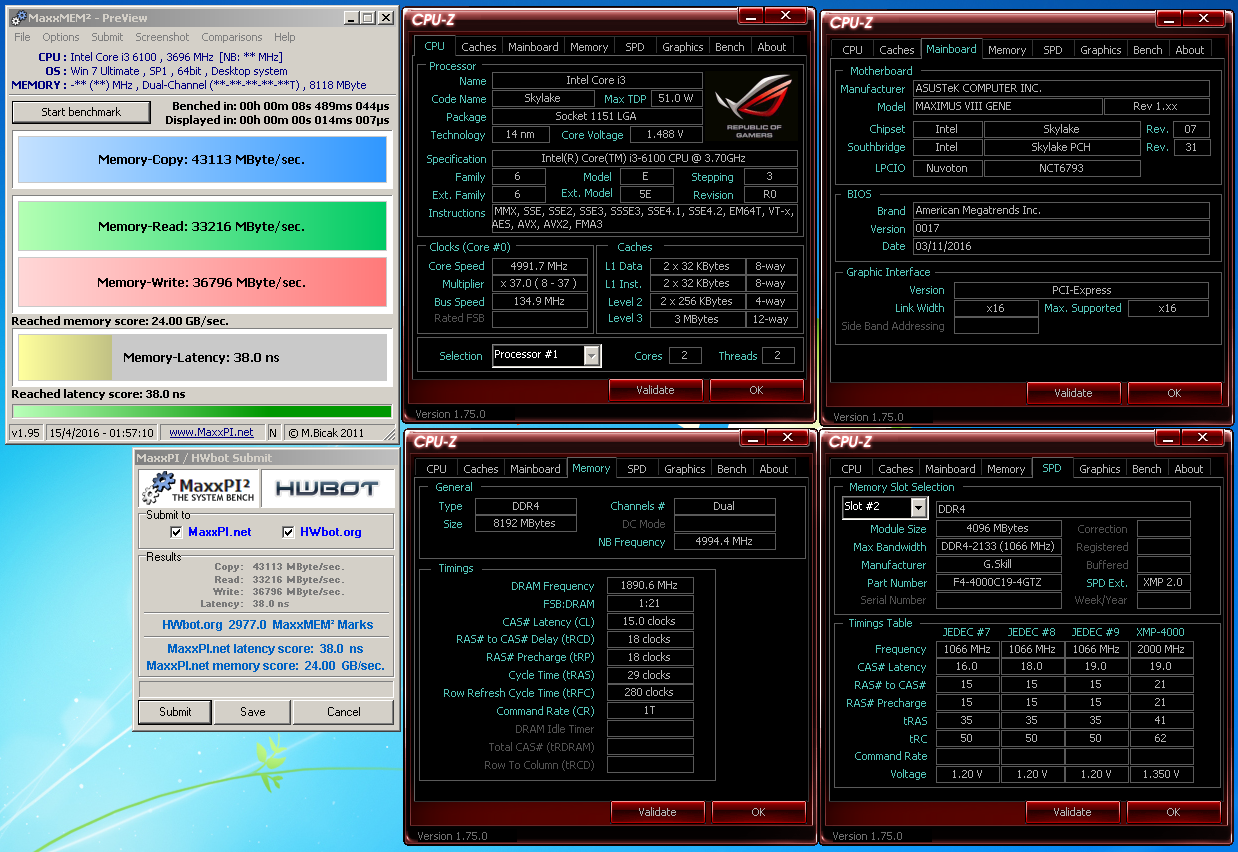Click the Part Number F4-4000C19-4GTZ field
The width and height of the screenshot is (1238, 852).
999,583
